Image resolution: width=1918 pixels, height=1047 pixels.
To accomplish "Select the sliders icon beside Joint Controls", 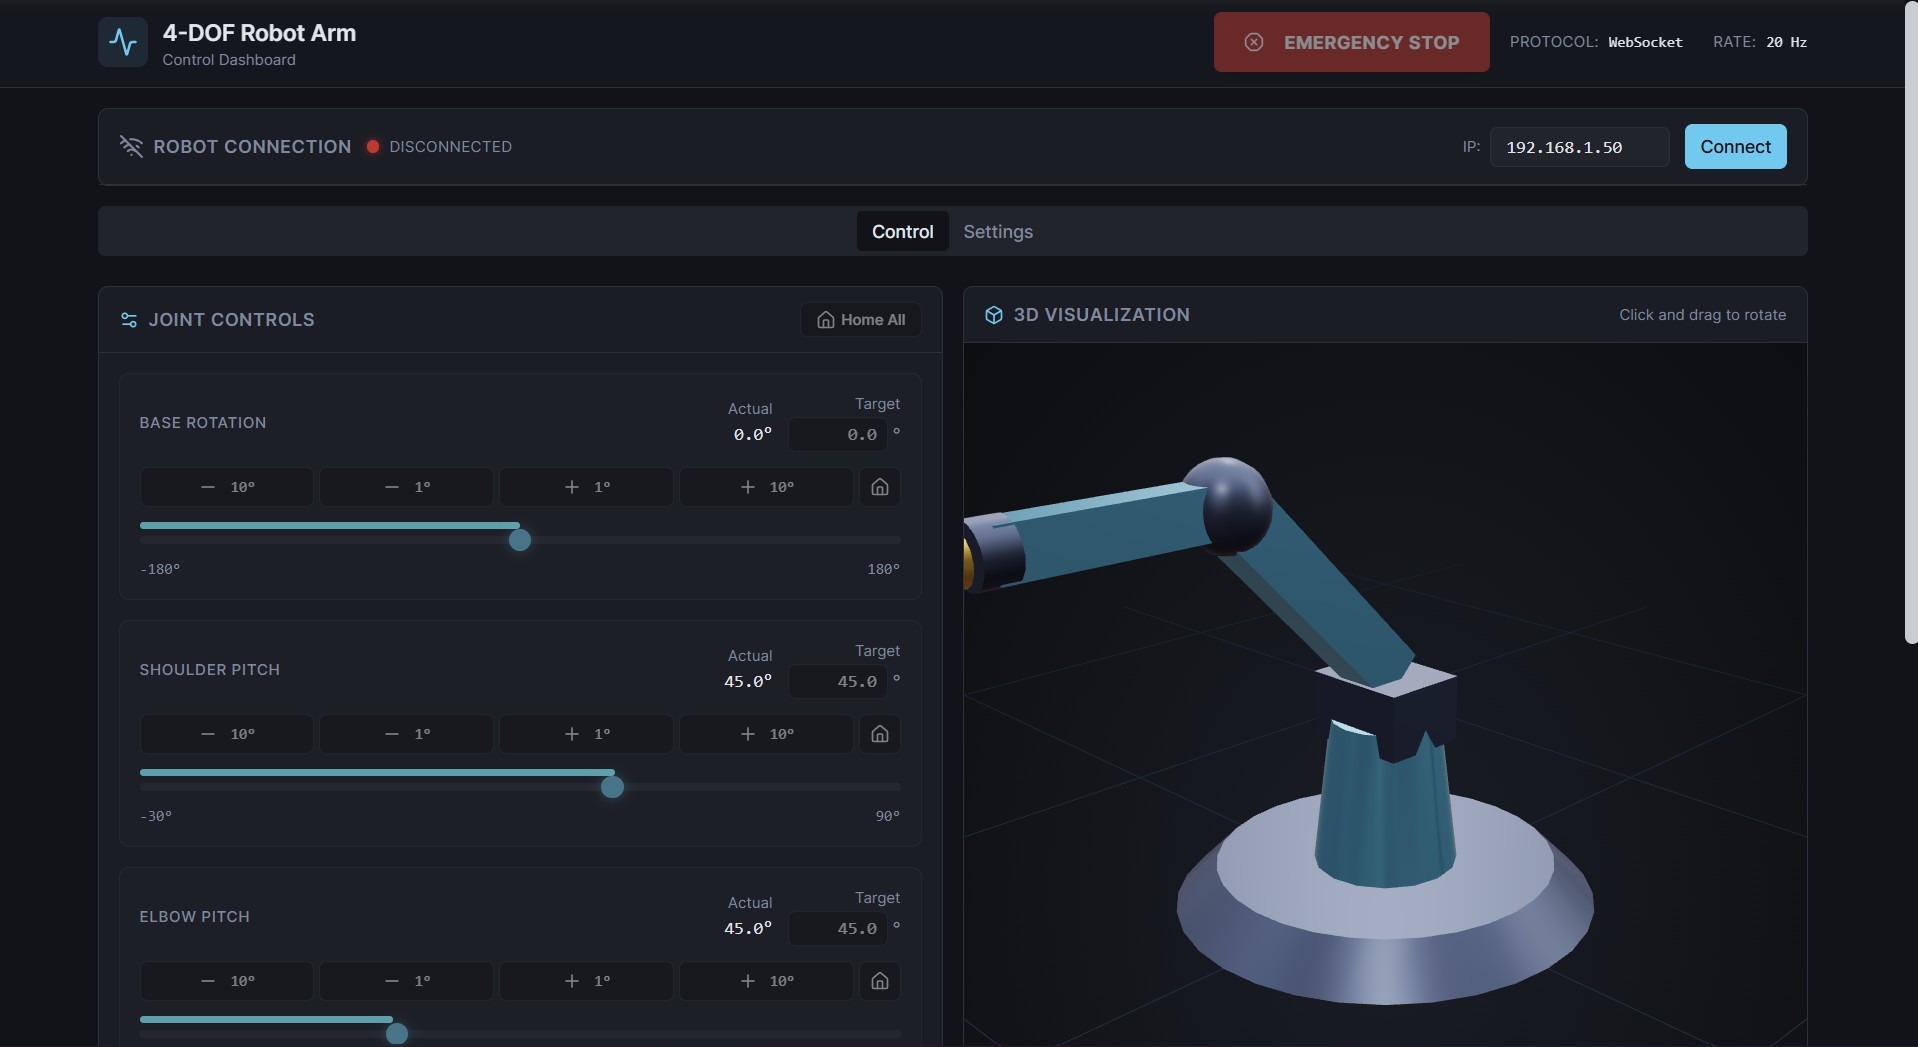I will 129,320.
